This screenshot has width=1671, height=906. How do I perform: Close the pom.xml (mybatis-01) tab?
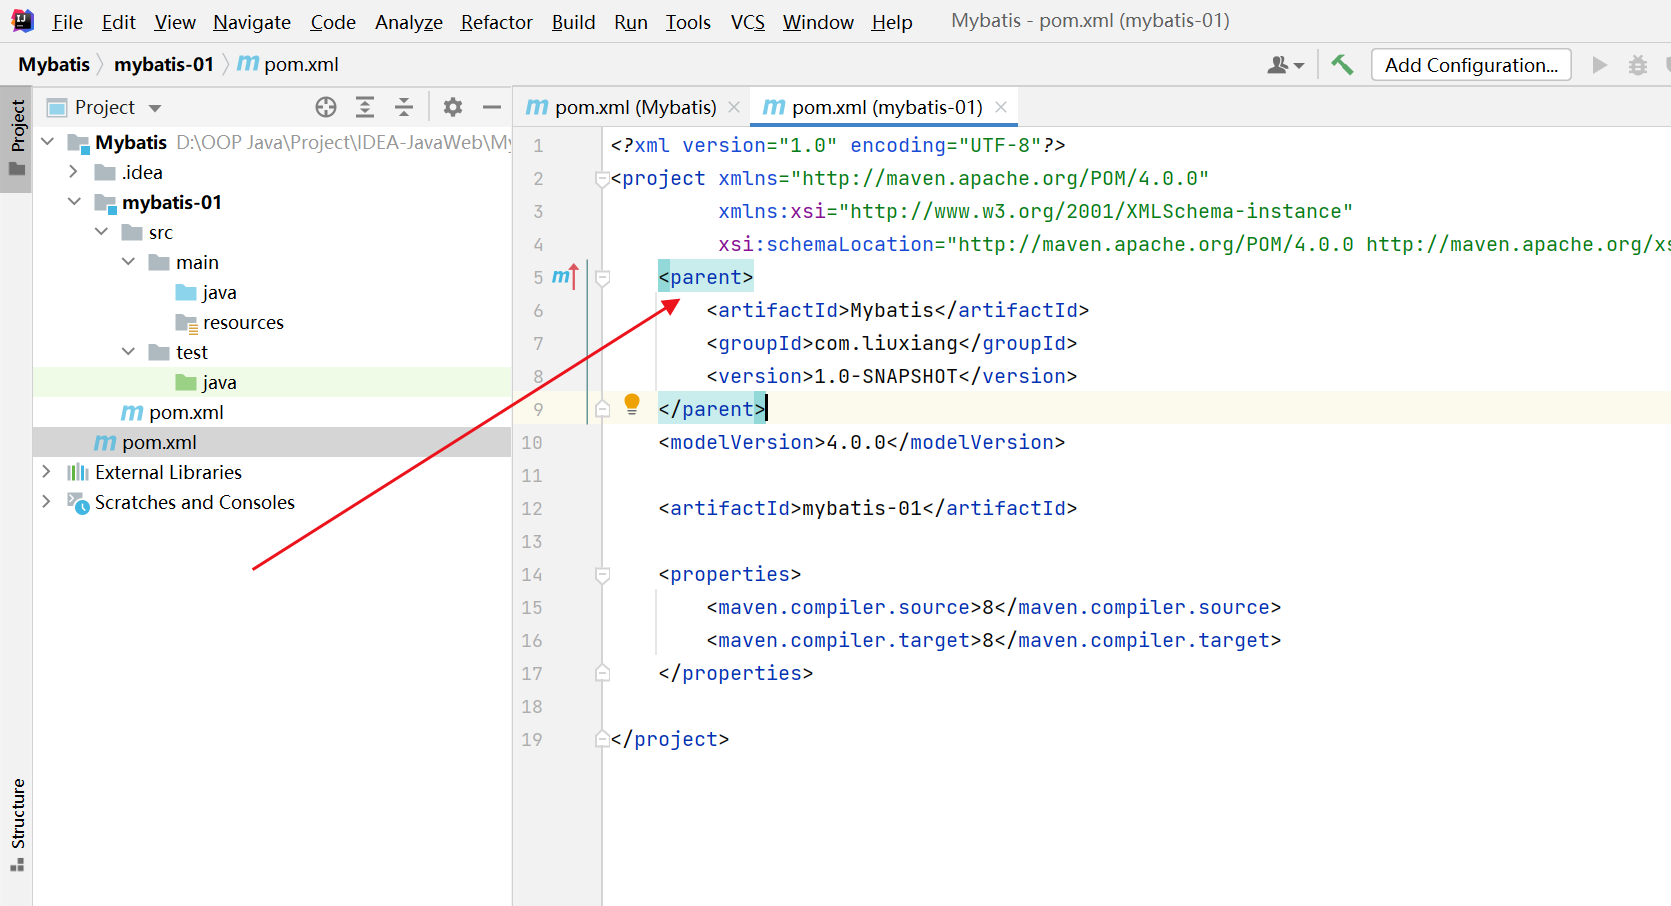pyautogui.click(x=1000, y=107)
